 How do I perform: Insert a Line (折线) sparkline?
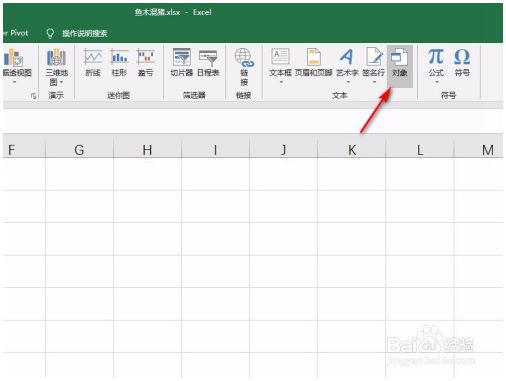(93, 63)
